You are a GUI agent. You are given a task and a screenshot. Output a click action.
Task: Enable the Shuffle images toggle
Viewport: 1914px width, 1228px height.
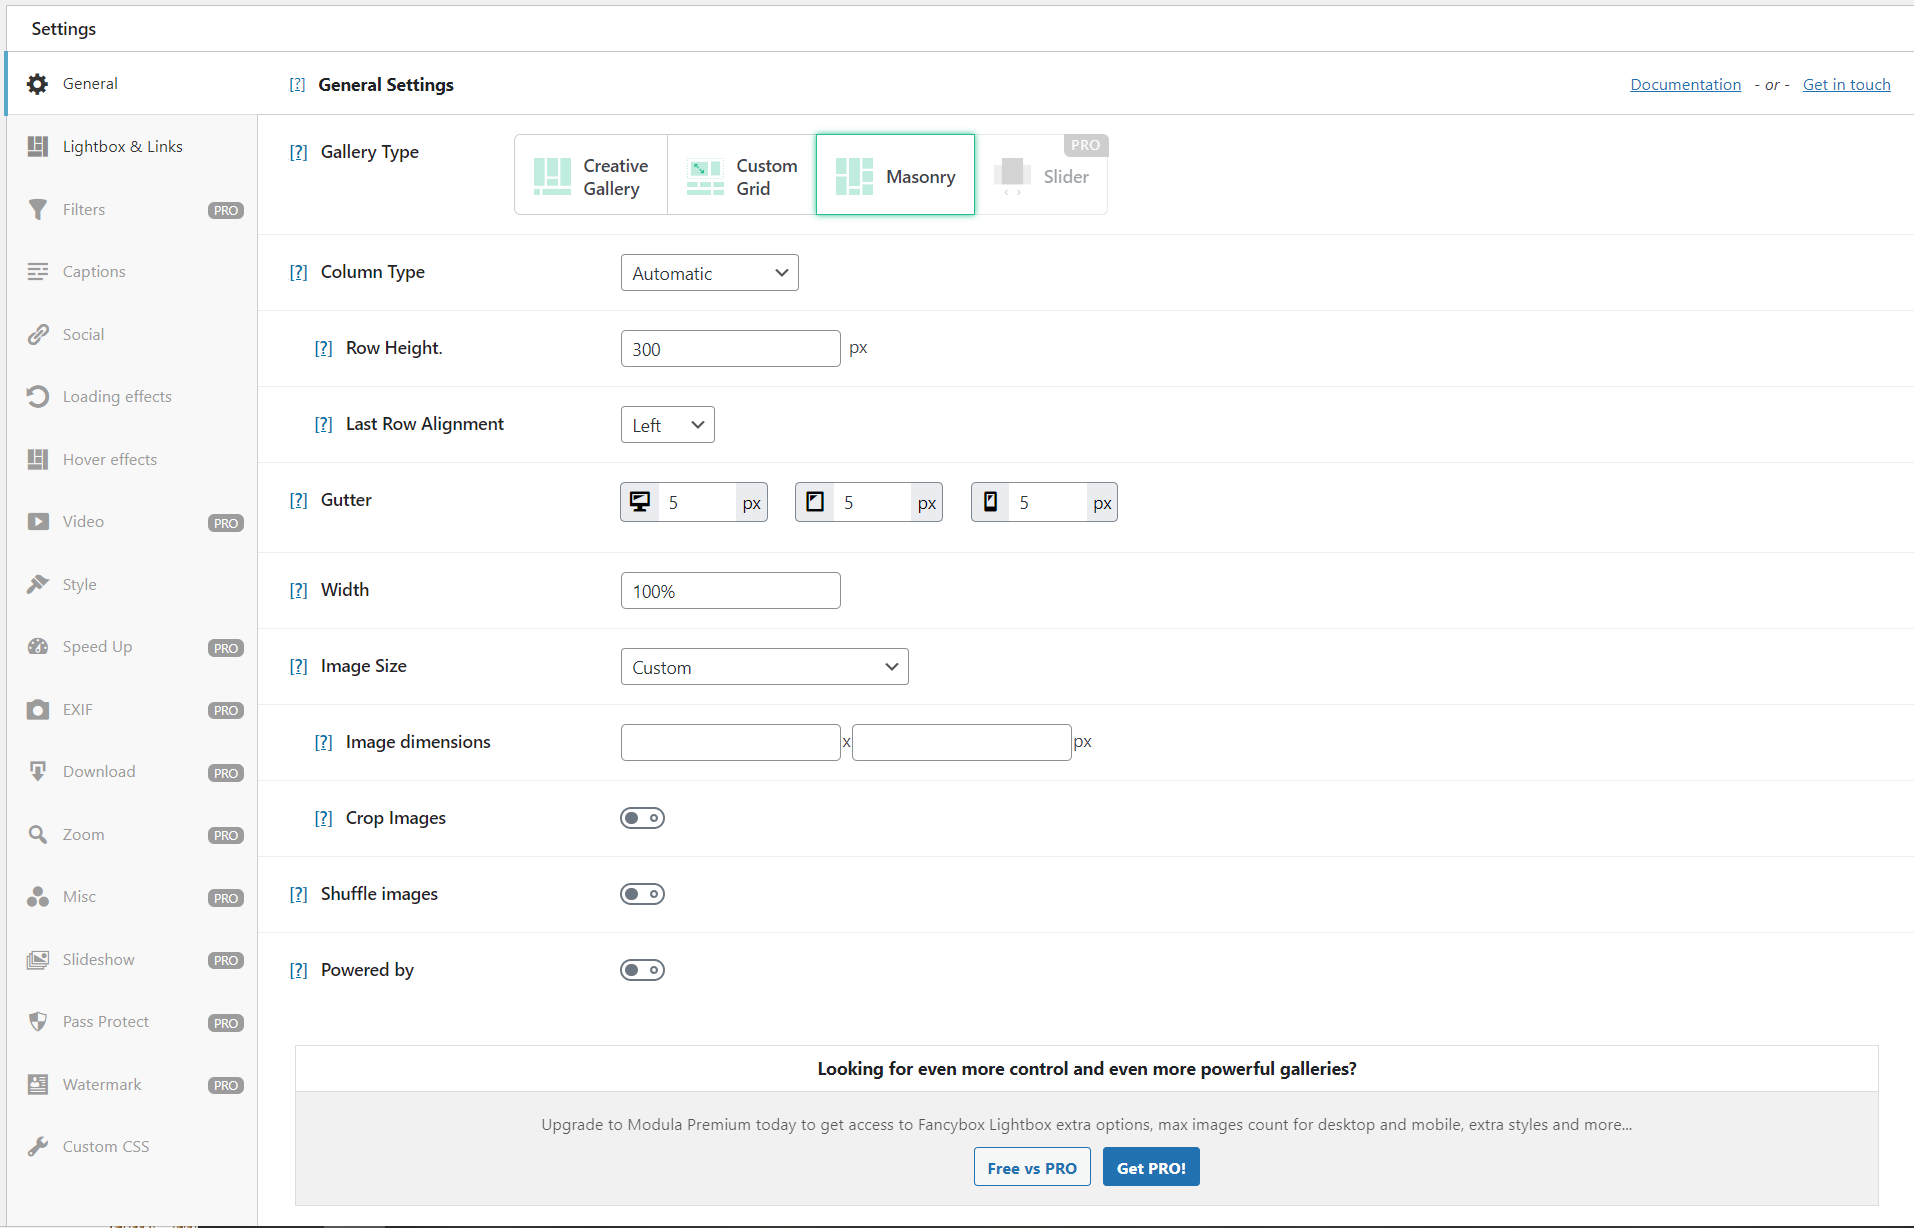[642, 894]
